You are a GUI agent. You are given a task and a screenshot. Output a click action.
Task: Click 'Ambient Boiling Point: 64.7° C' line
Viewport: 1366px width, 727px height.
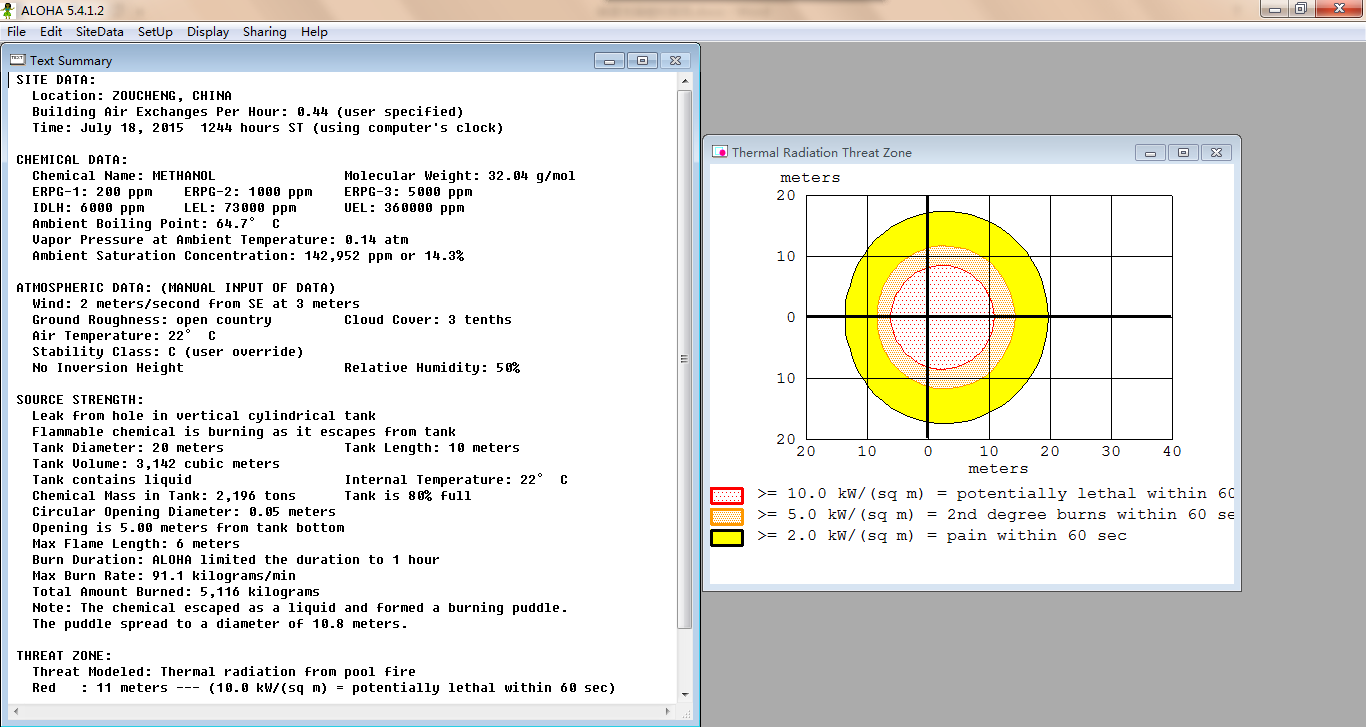(156, 224)
